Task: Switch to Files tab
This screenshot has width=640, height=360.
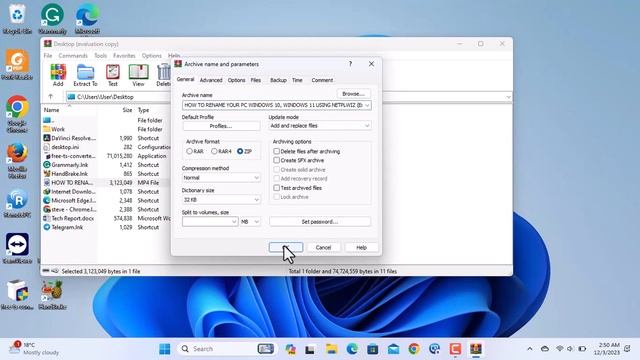Action: click(x=256, y=80)
